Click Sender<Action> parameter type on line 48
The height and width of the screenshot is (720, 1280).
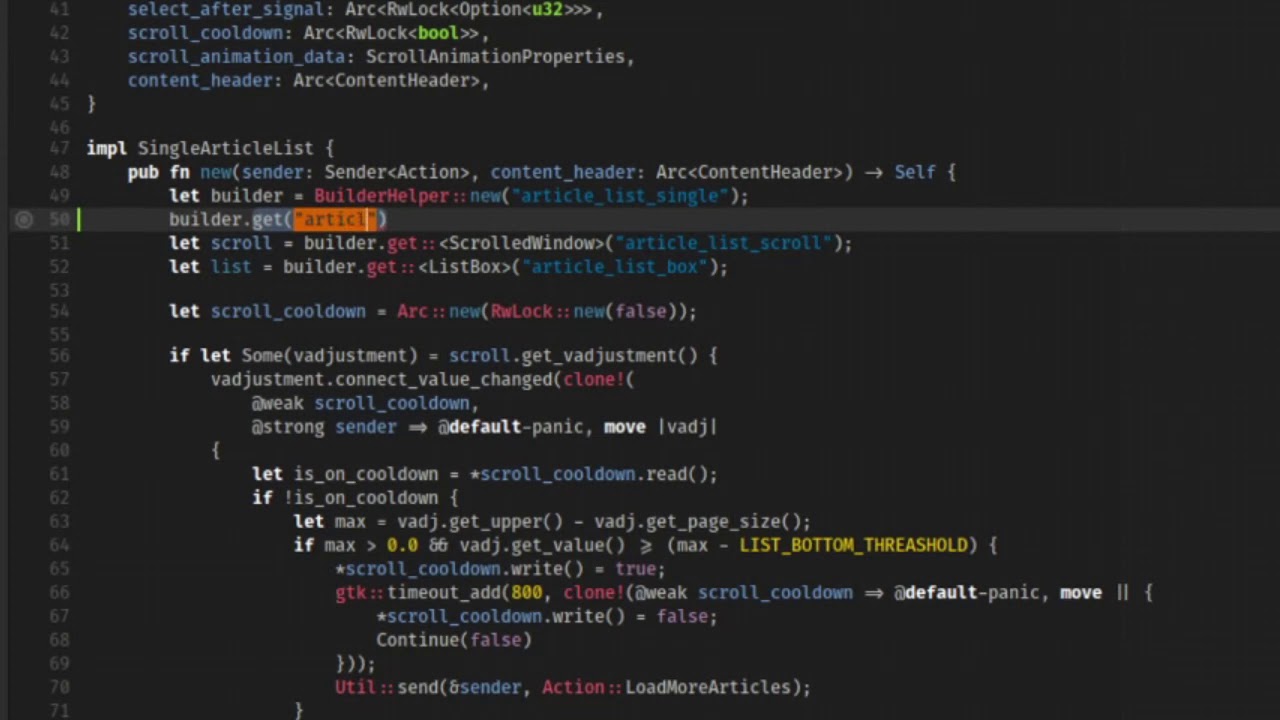click(397, 172)
